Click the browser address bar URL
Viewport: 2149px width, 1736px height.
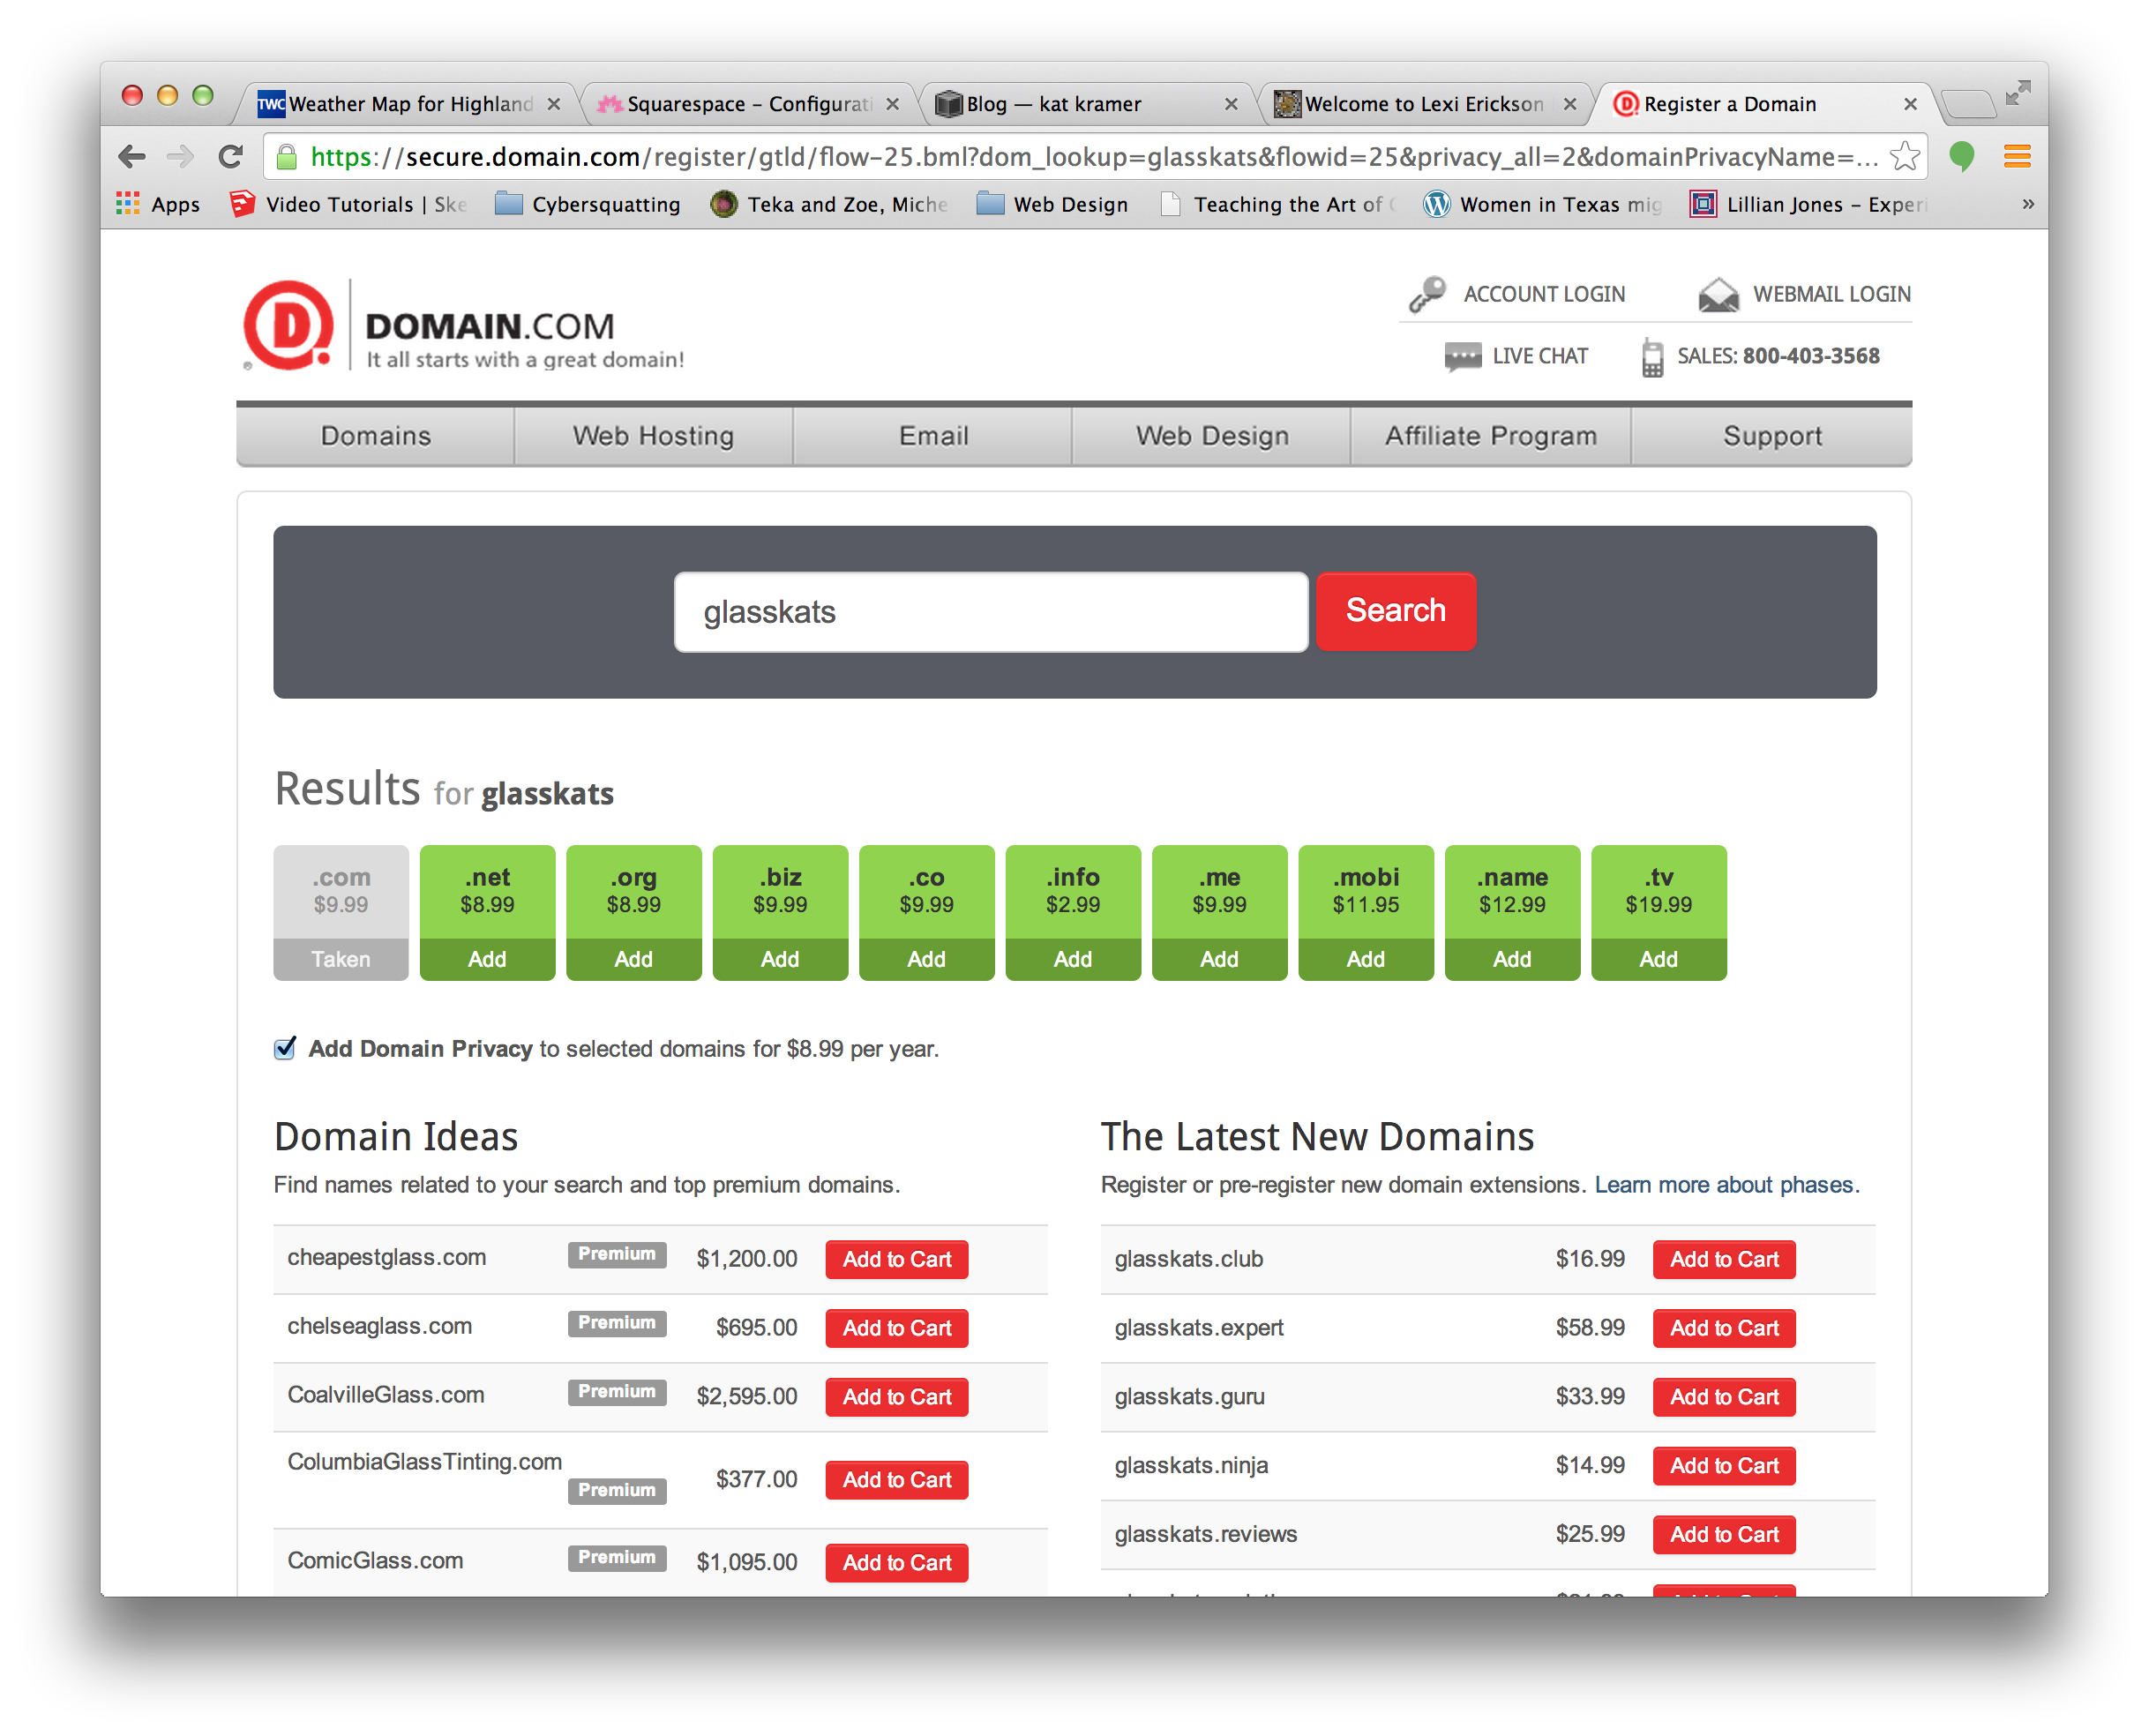1094,157
